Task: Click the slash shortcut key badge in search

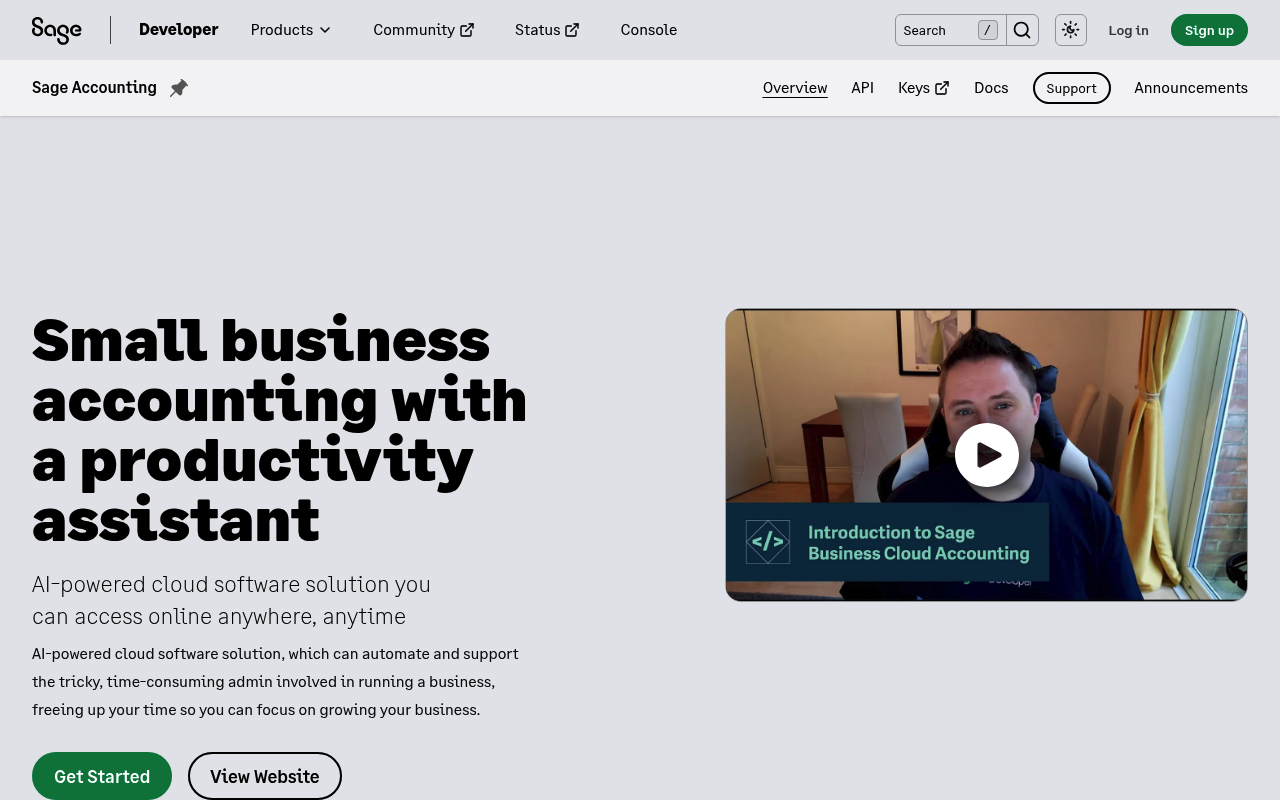Action: 988,30
